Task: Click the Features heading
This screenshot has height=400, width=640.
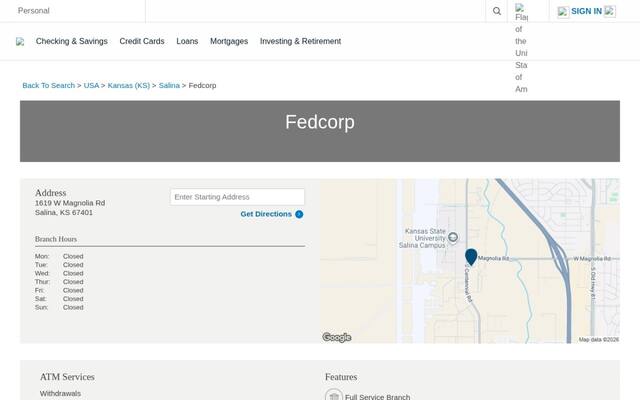Action: click(341, 377)
